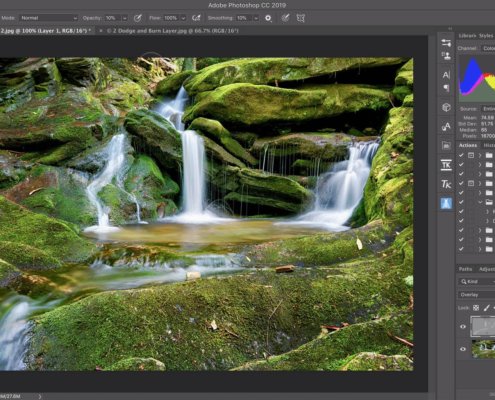
Task: Toggle pressure for size icon
Action: [x=285, y=18]
